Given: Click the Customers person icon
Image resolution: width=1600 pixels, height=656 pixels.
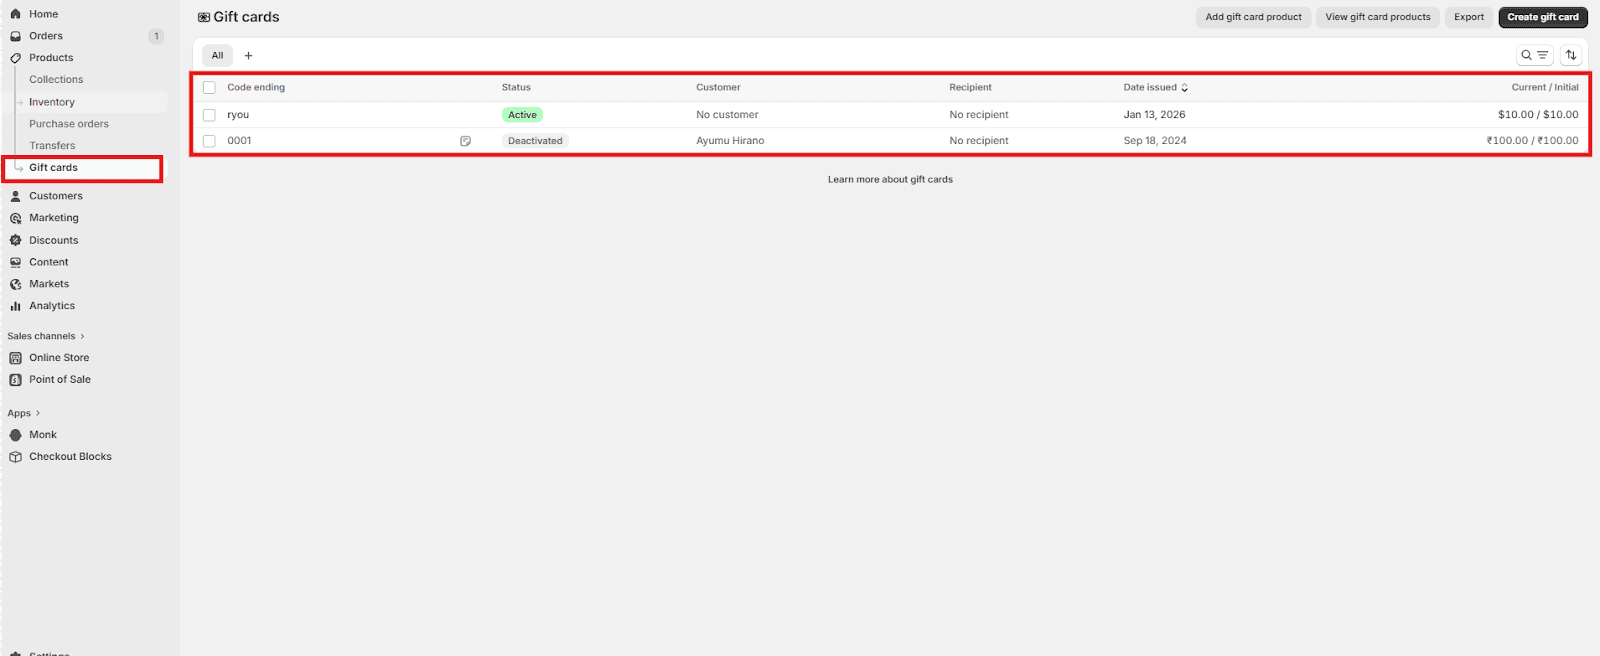Looking at the screenshot, I should (x=15, y=196).
